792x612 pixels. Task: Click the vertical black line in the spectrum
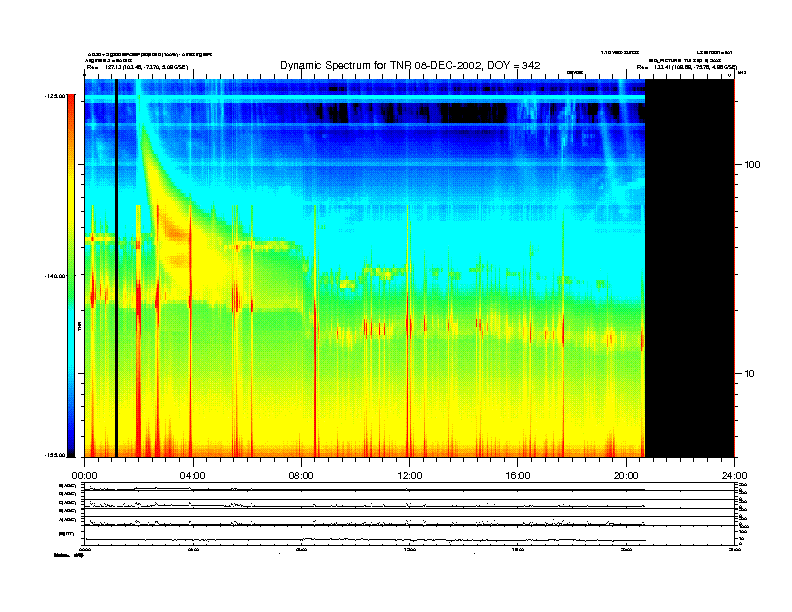tap(116, 268)
